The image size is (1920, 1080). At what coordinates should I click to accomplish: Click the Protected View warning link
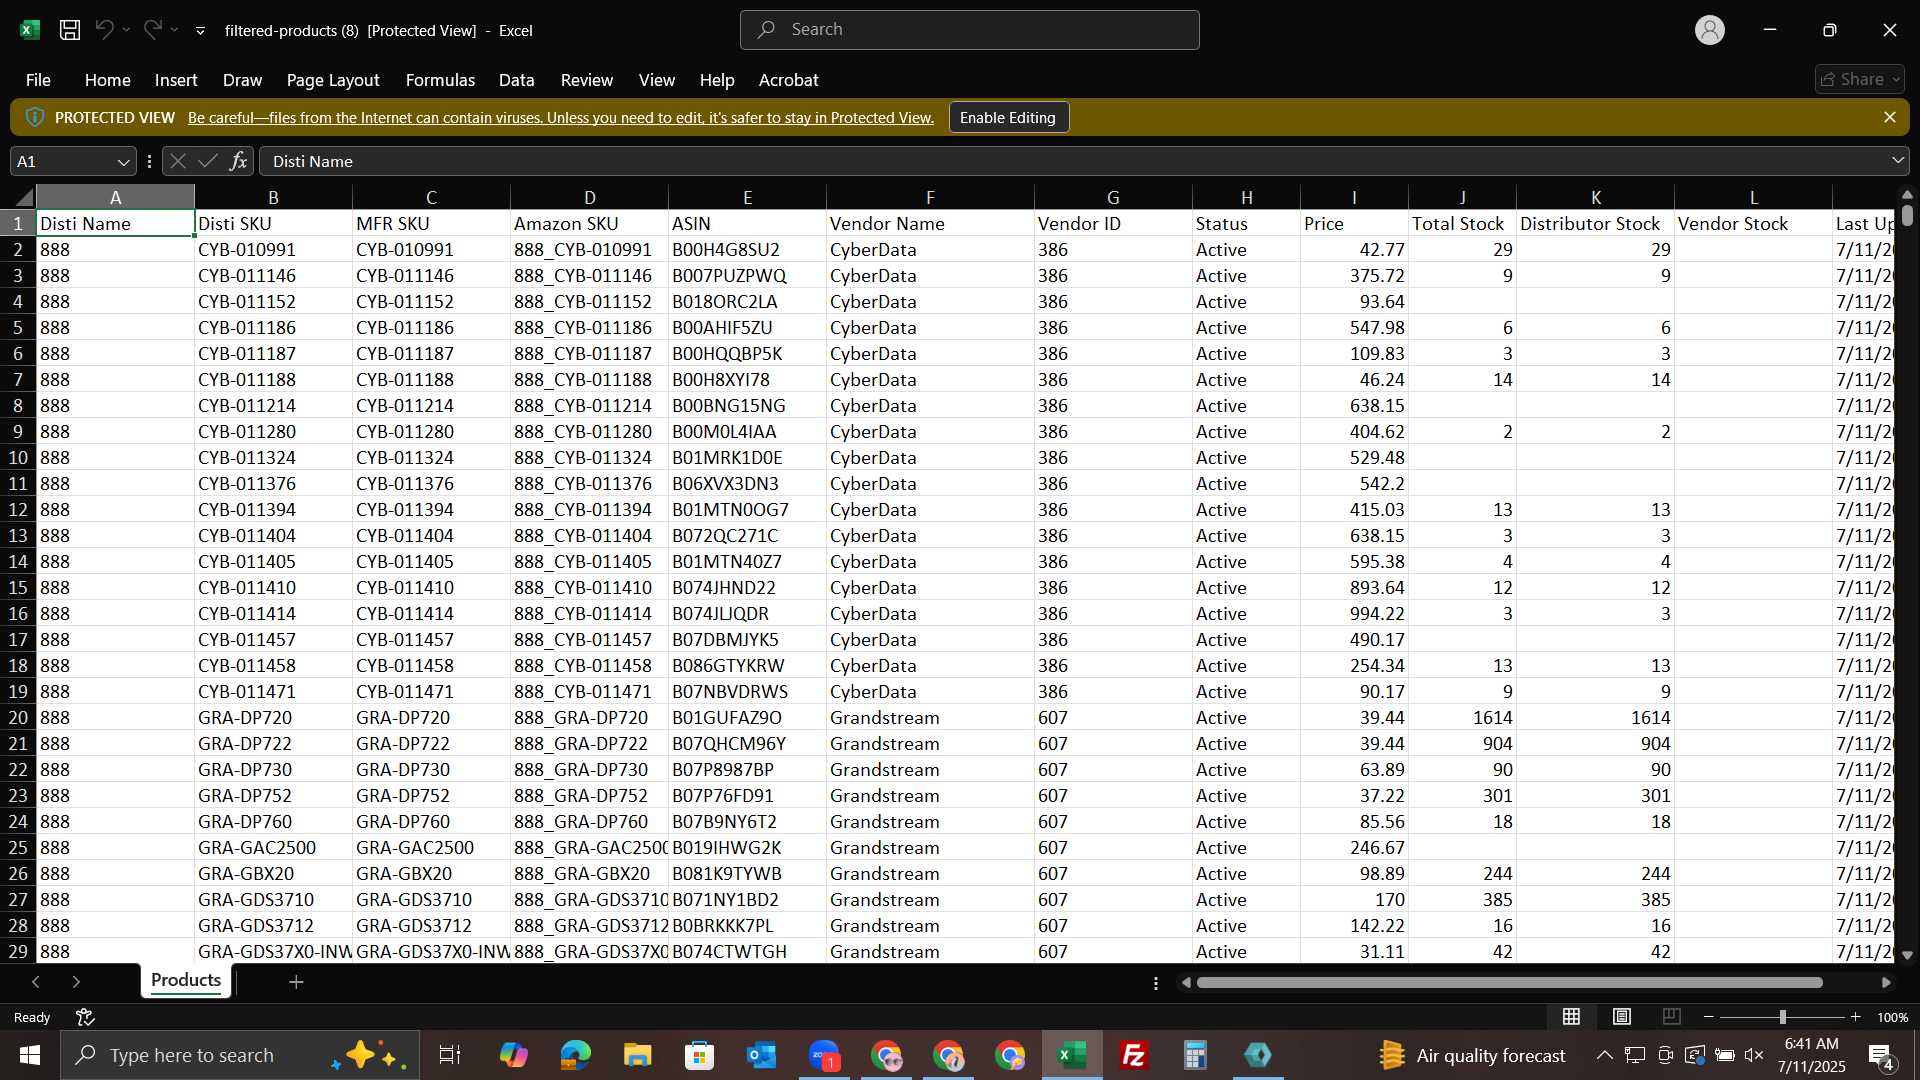point(560,118)
